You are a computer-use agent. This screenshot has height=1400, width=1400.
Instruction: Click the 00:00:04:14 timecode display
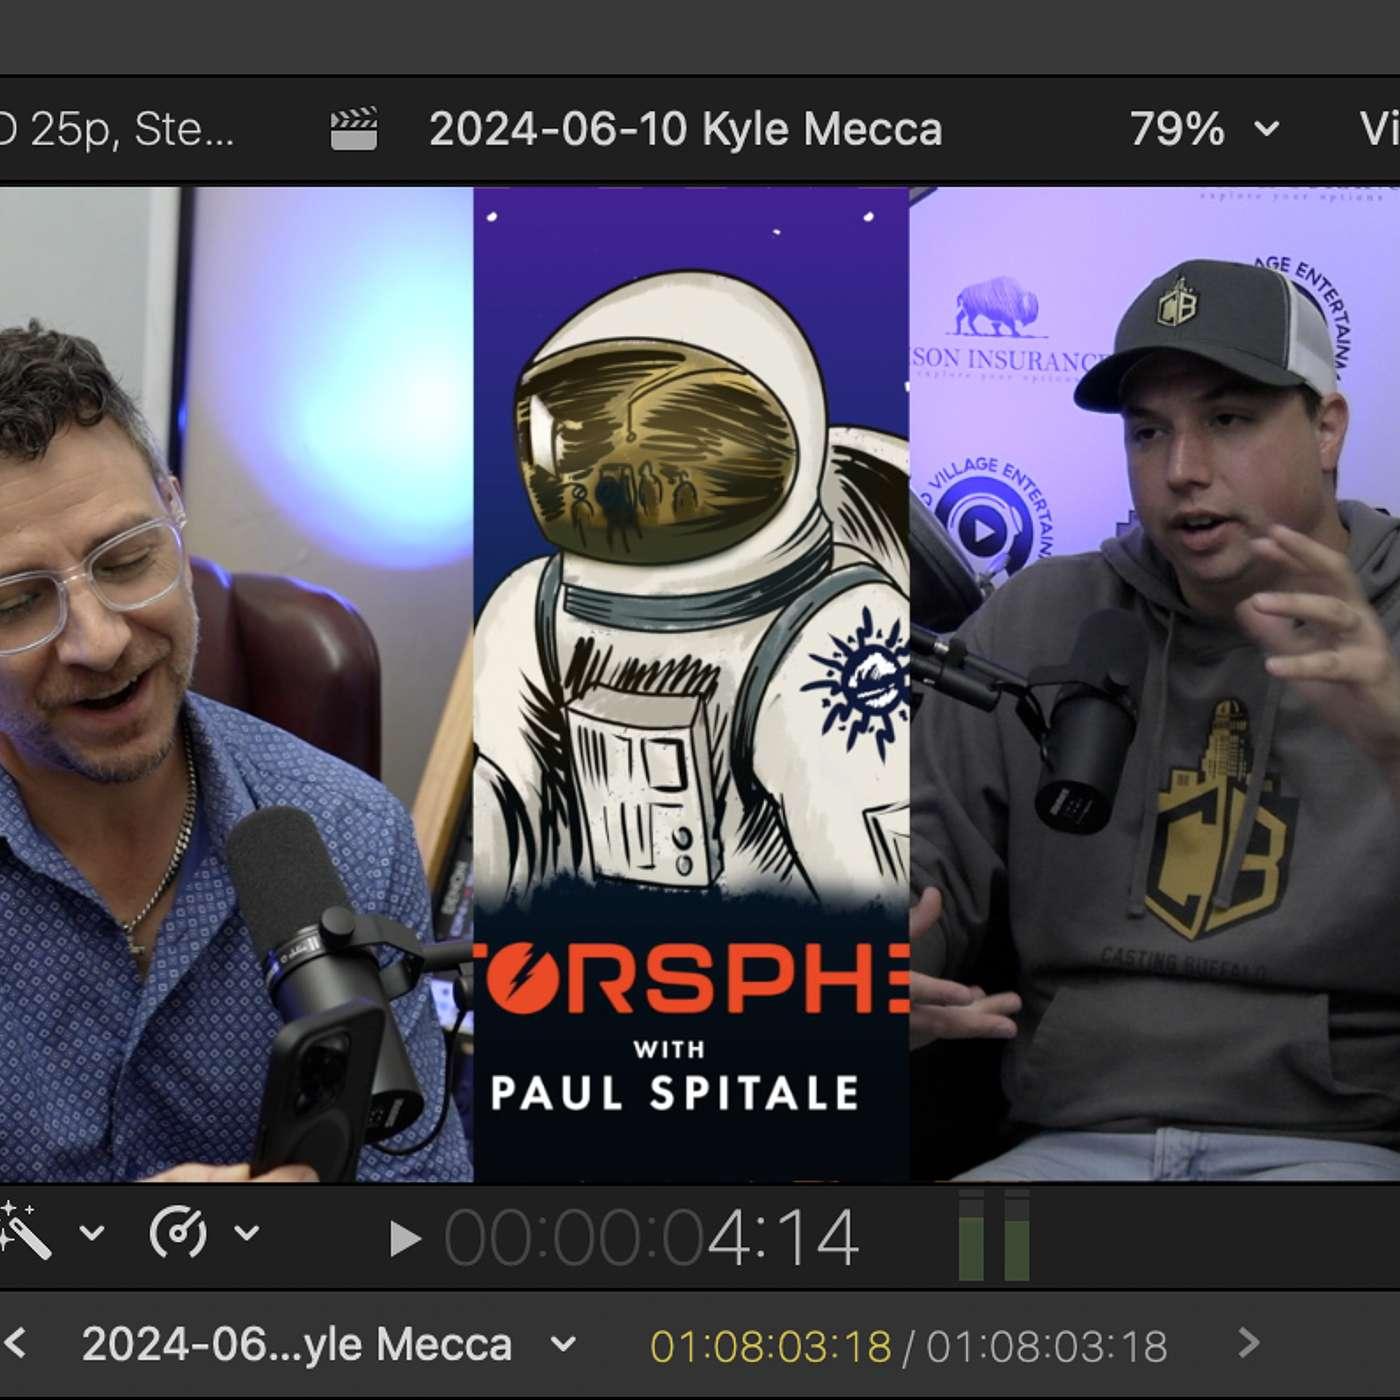651,1239
